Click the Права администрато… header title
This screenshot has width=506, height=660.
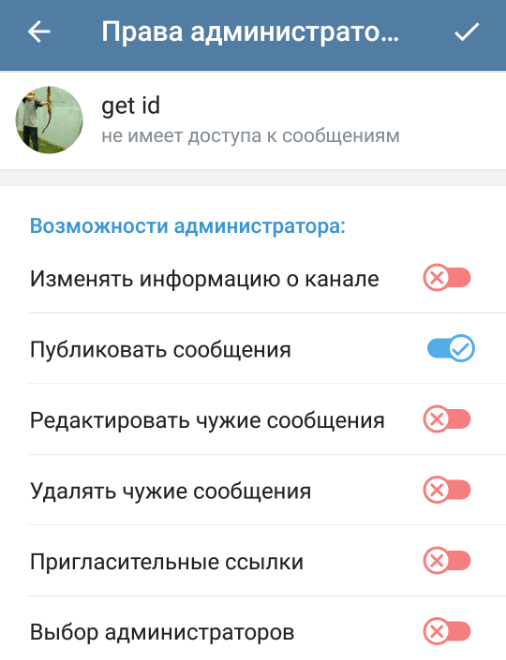[x=250, y=32]
